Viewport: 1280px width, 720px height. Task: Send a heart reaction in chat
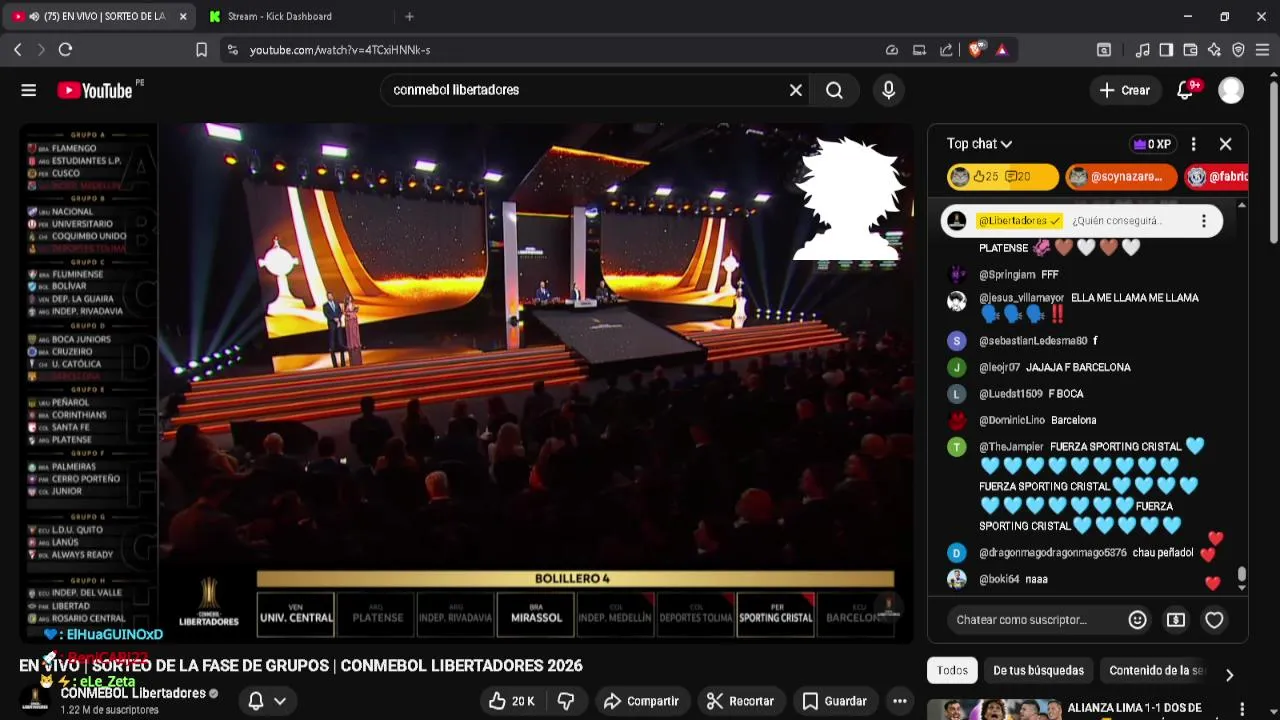(x=1214, y=620)
